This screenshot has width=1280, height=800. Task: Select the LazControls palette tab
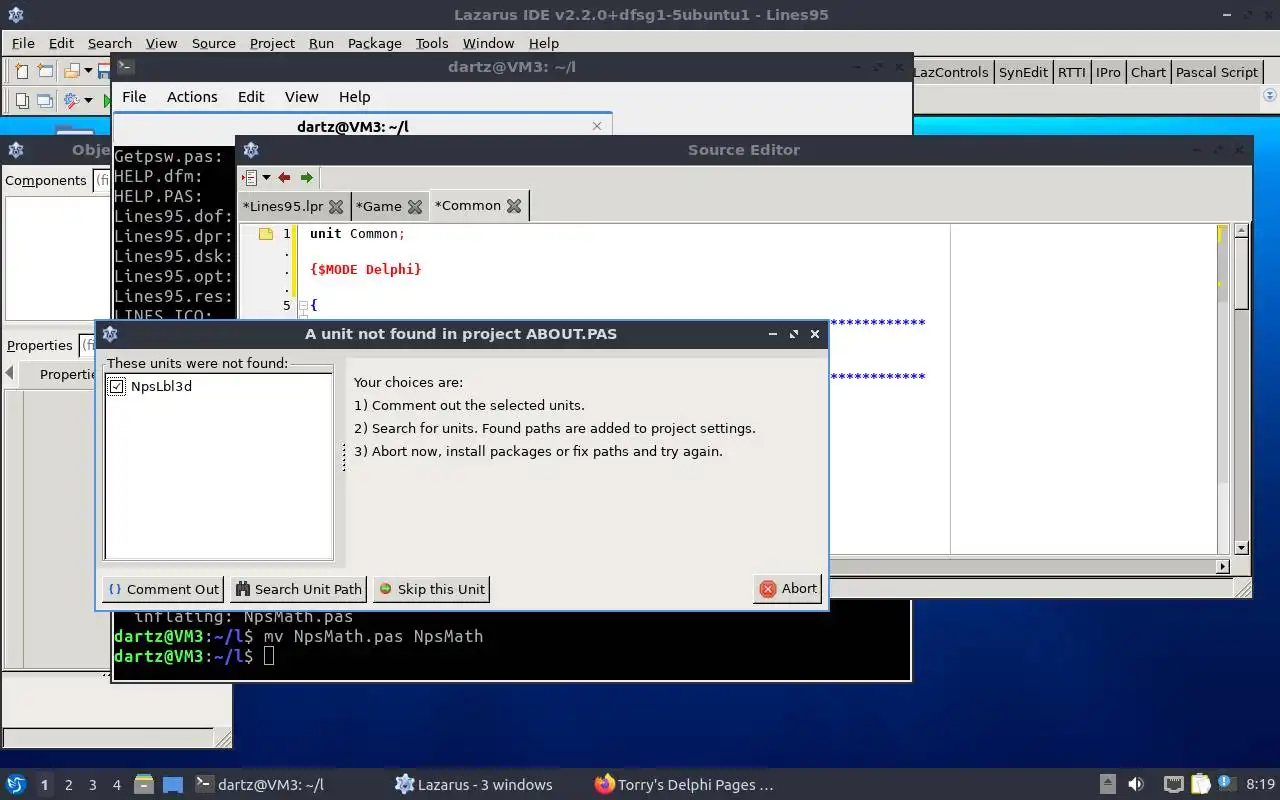point(951,72)
